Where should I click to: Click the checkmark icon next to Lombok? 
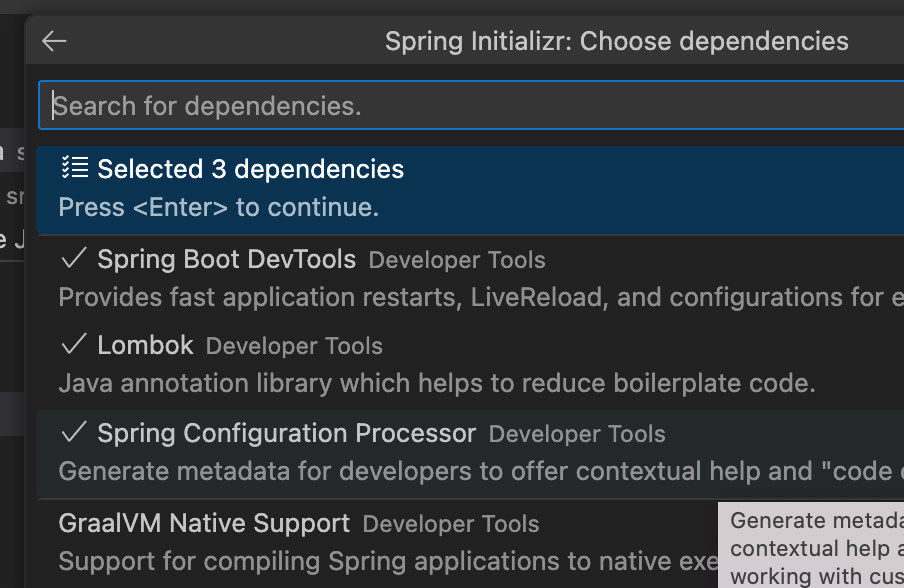pos(74,345)
